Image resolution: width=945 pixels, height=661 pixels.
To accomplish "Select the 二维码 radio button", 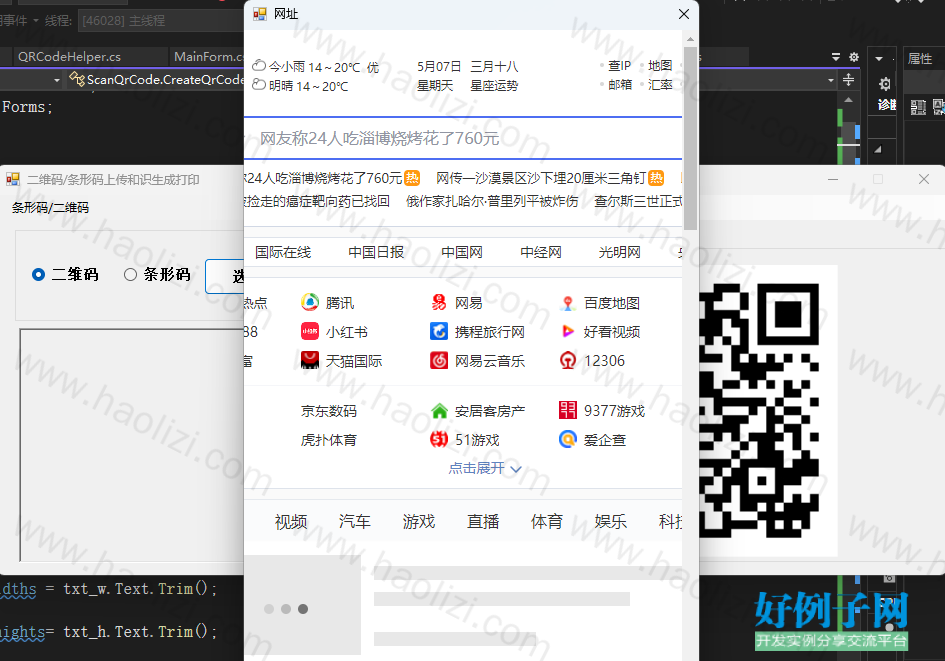I will pos(38,275).
